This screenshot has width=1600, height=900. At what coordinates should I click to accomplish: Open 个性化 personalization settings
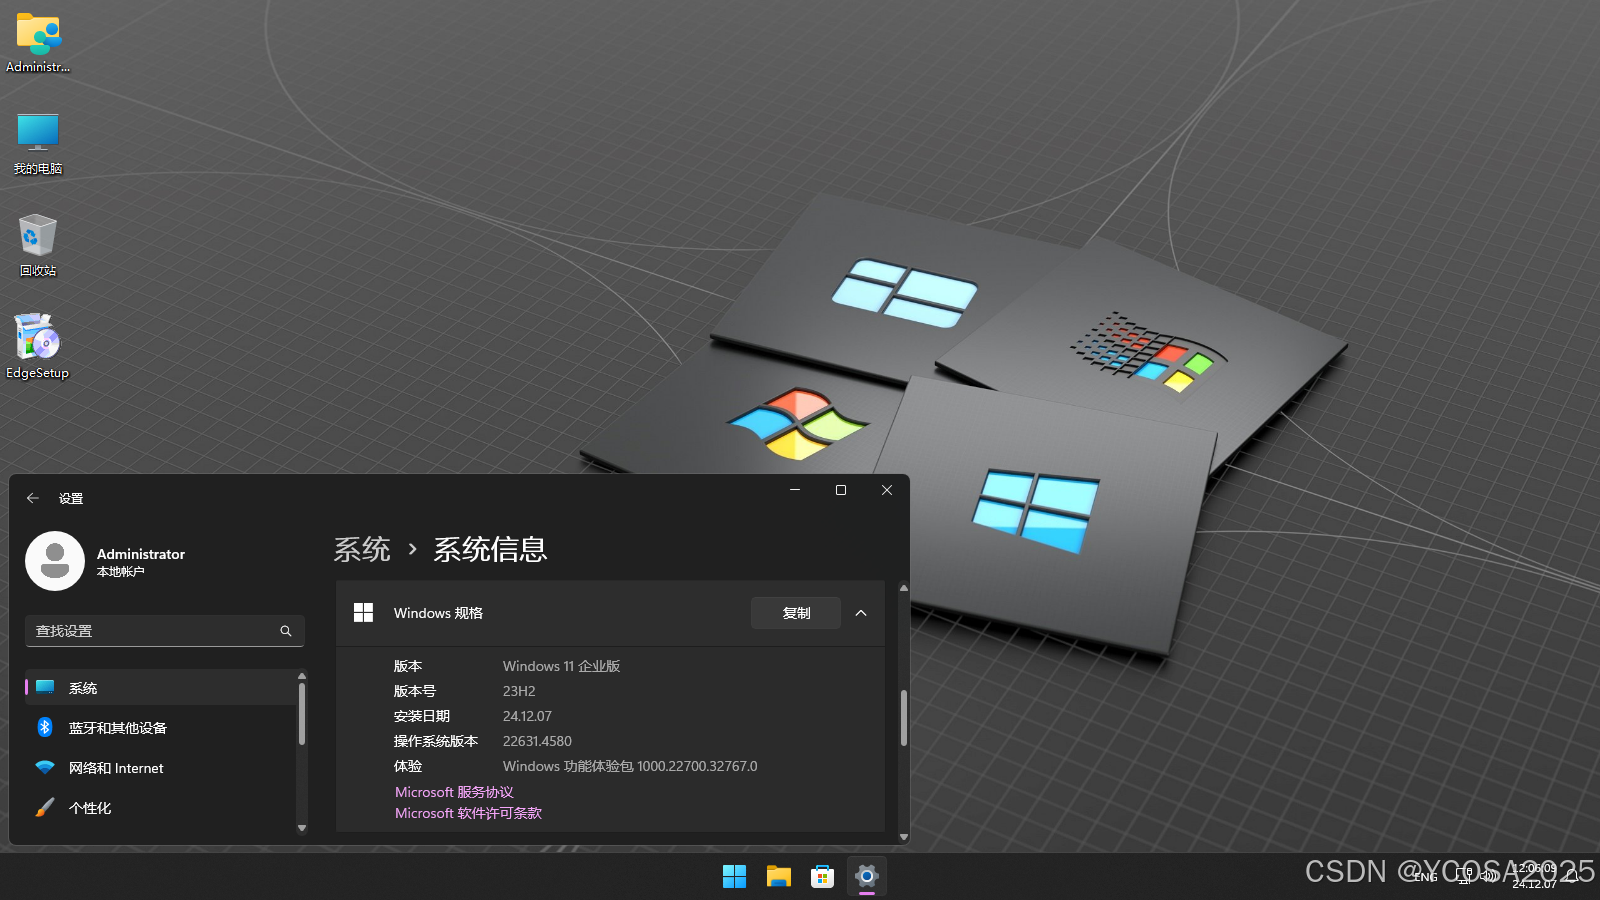coord(160,808)
